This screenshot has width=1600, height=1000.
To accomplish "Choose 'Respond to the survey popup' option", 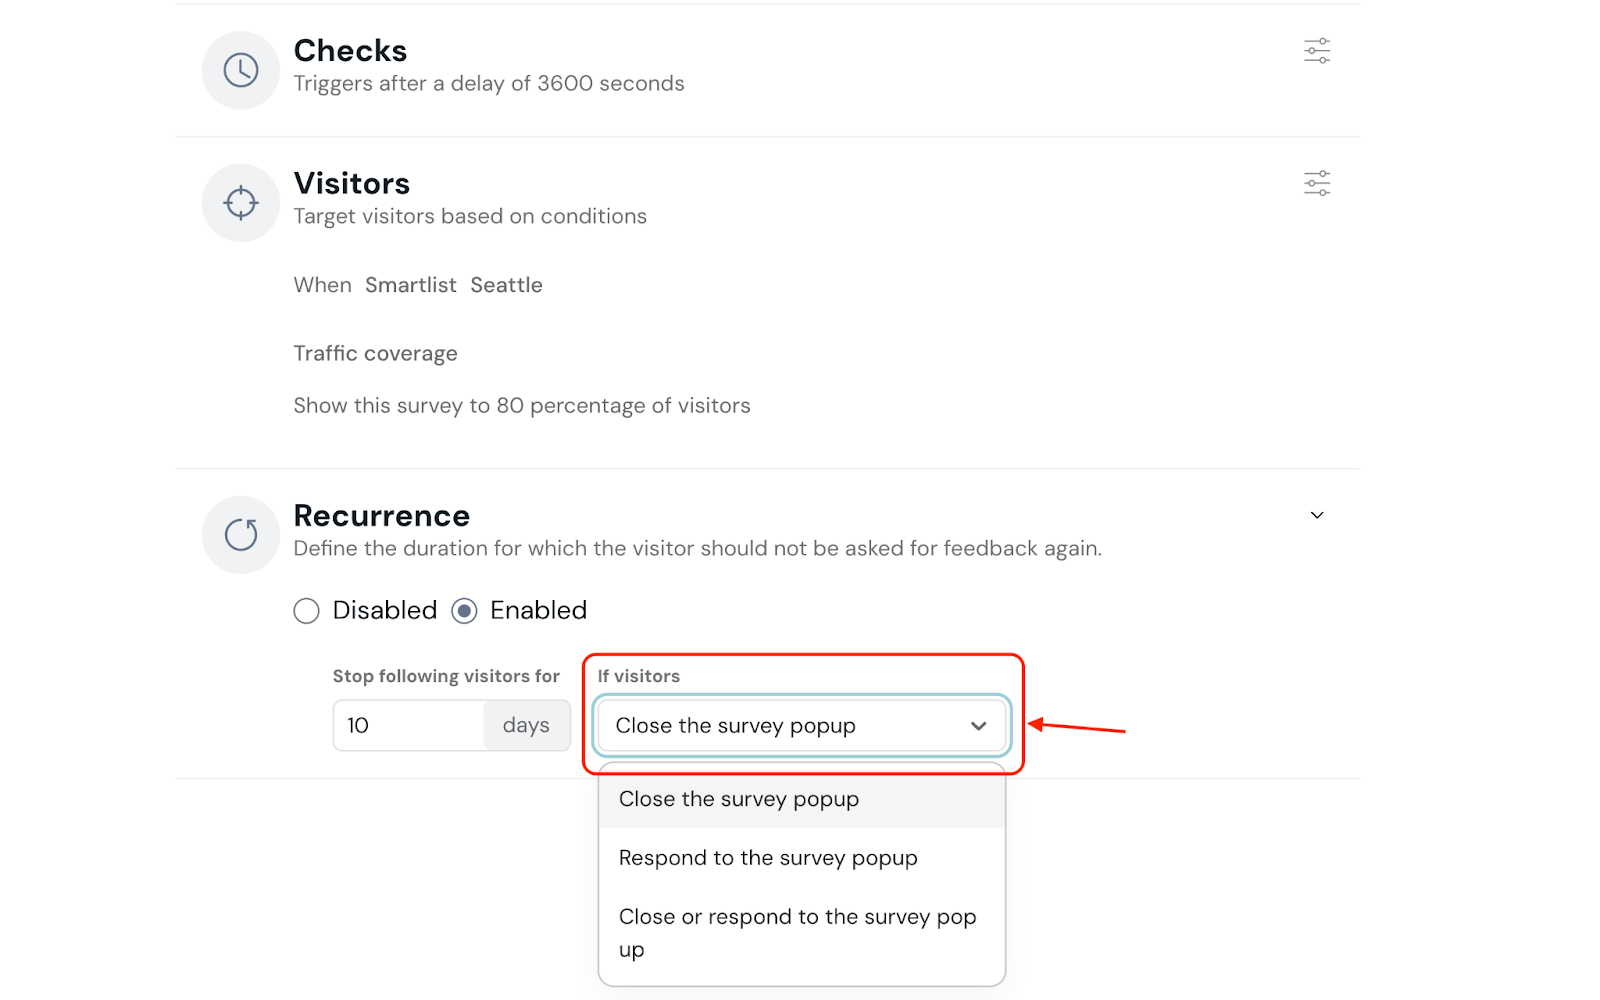I will coord(768,858).
